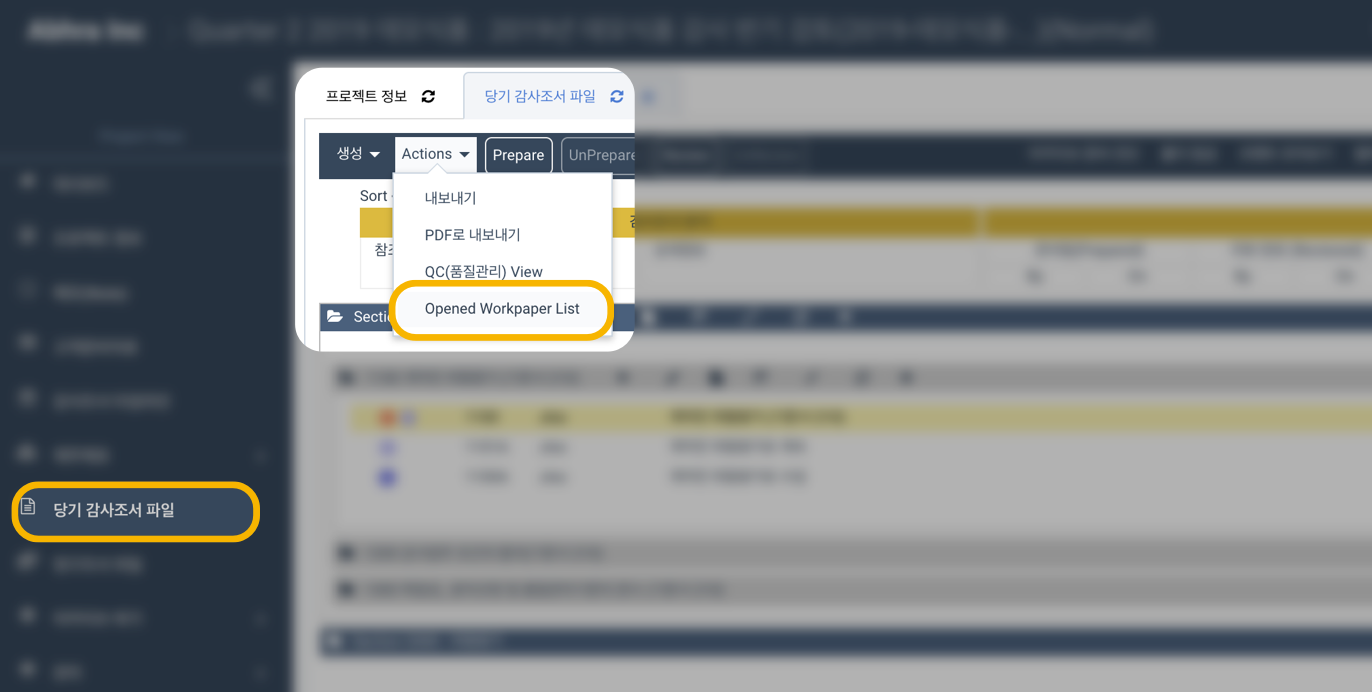Screen dimensions: 1372x692
Task: Click the red status icon in the highlighted row
Action: click(x=384, y=416)
